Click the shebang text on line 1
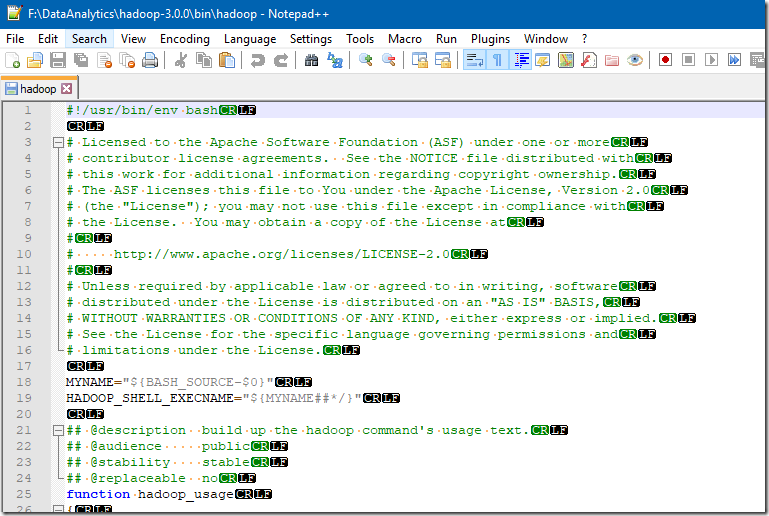Screen dimensions: 769x516 click(142, 110)
